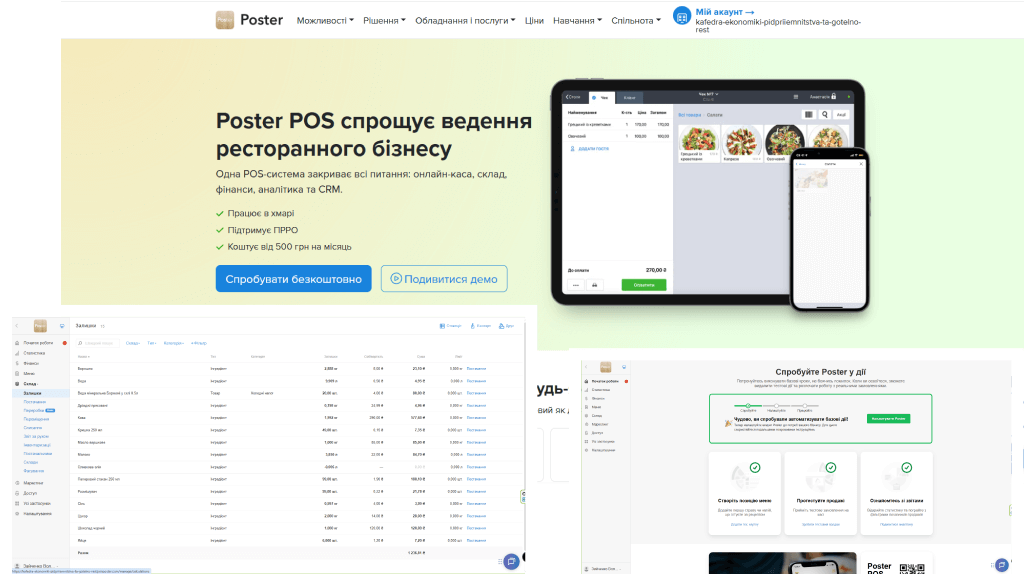
Task: Click the Спробуйте progress step
Action: (x=748, y=408)
